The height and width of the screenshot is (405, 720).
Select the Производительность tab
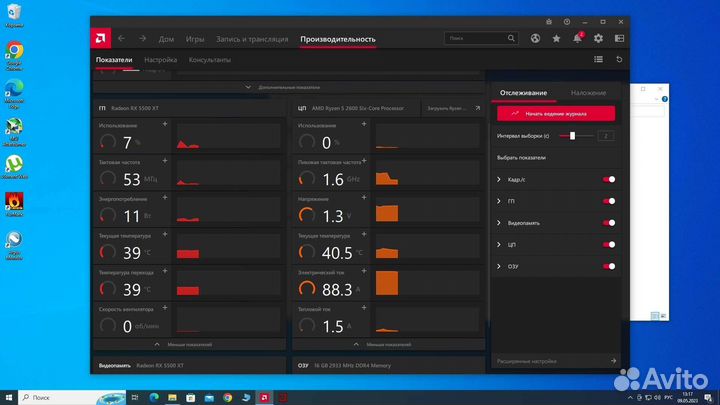point(338,39)
